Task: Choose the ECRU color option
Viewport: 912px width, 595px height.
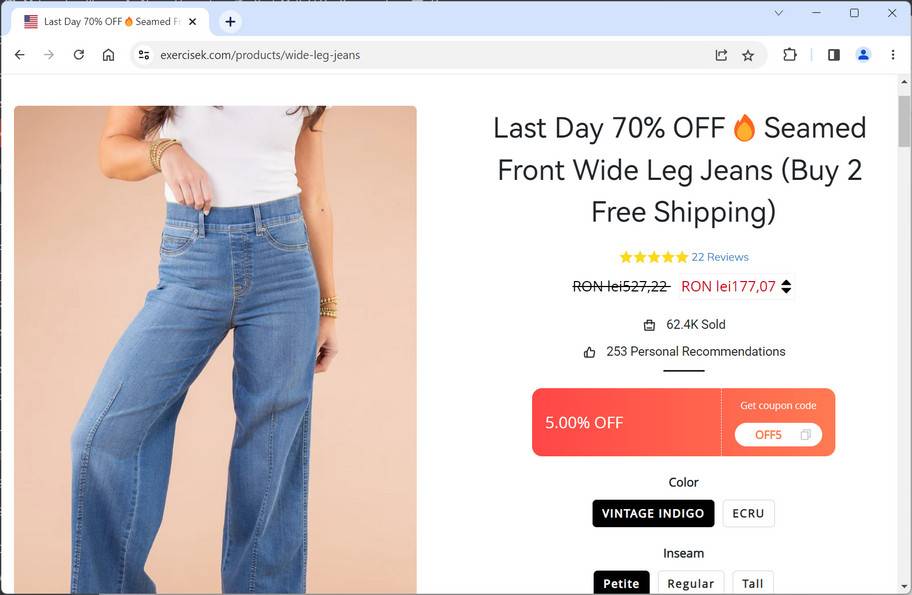Action: 749,514
